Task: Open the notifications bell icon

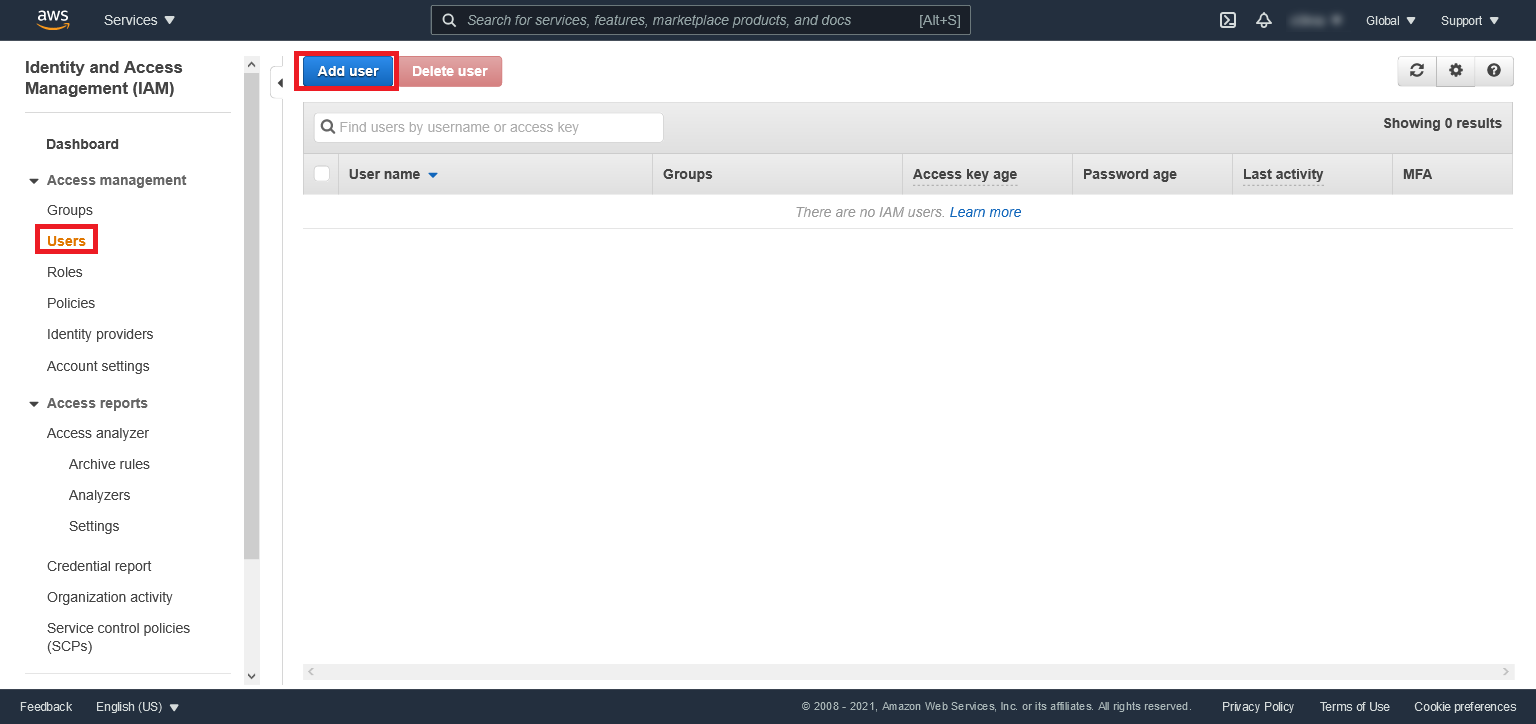Action: (1264, 20)
